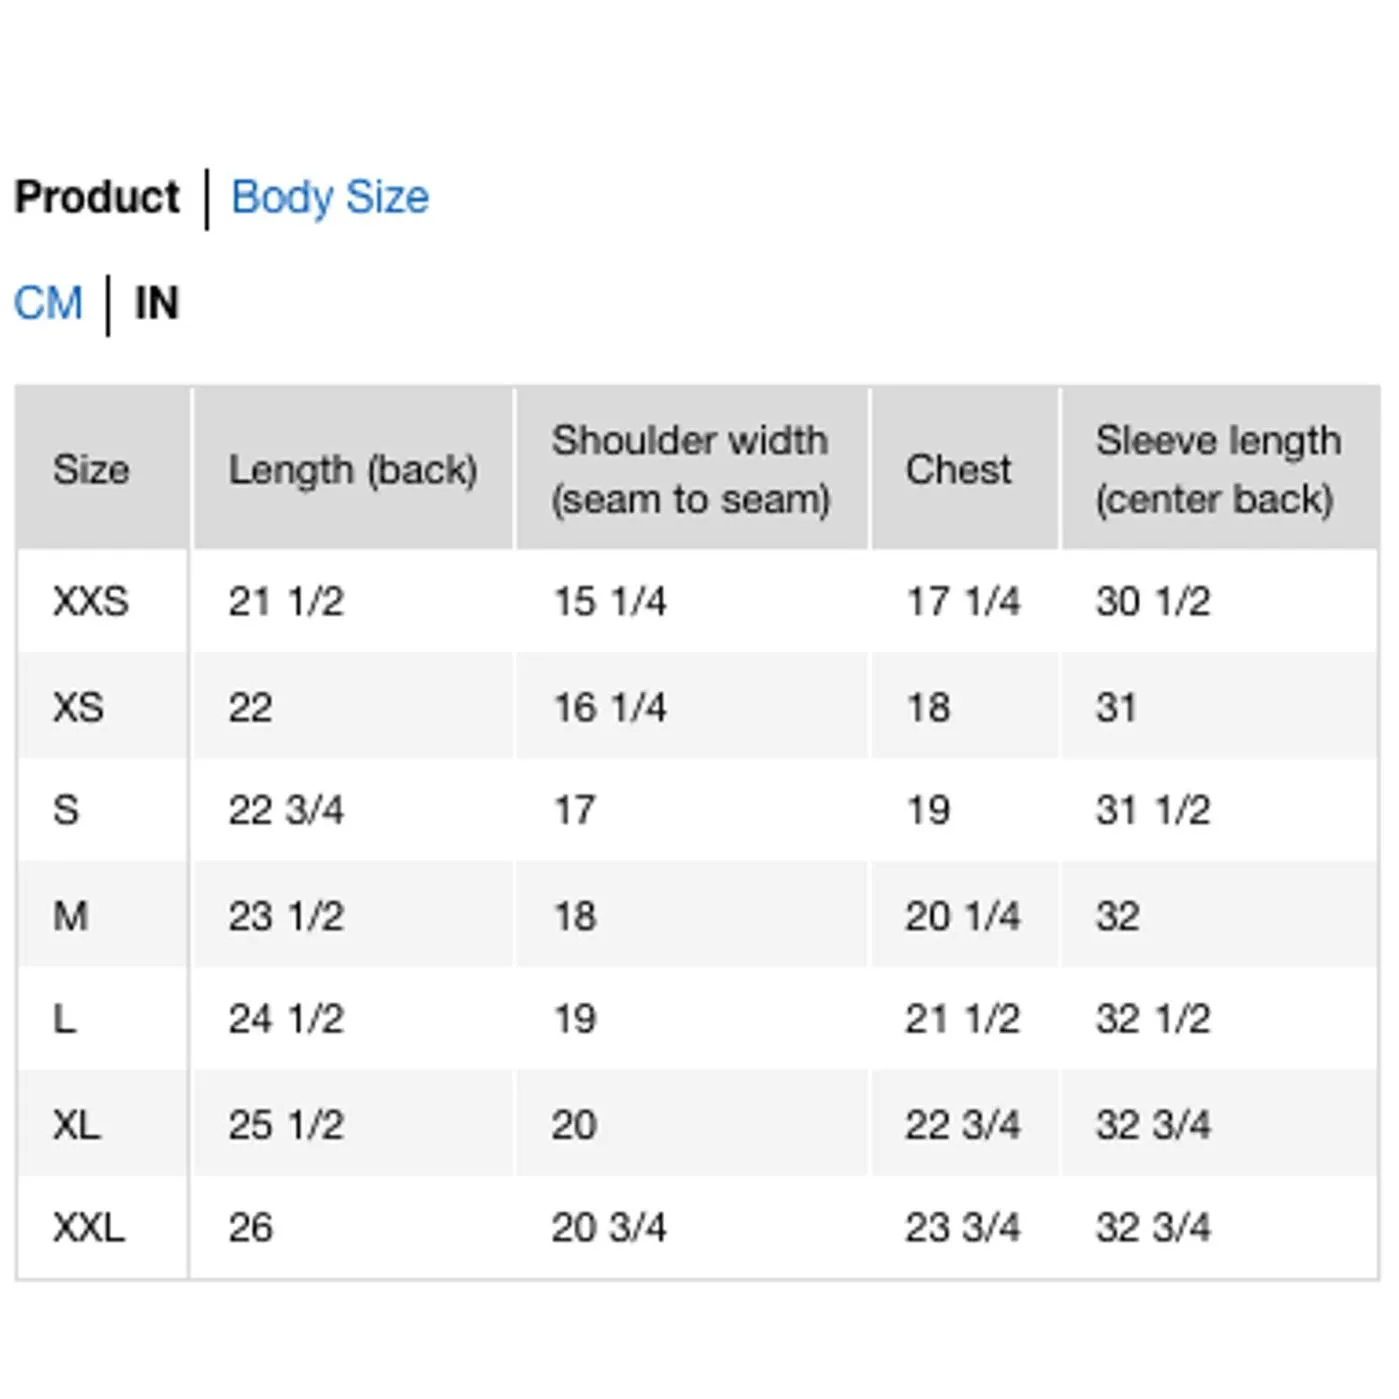1399x1399 pixels.
Task: Click the M size row label
Action: 71,916
